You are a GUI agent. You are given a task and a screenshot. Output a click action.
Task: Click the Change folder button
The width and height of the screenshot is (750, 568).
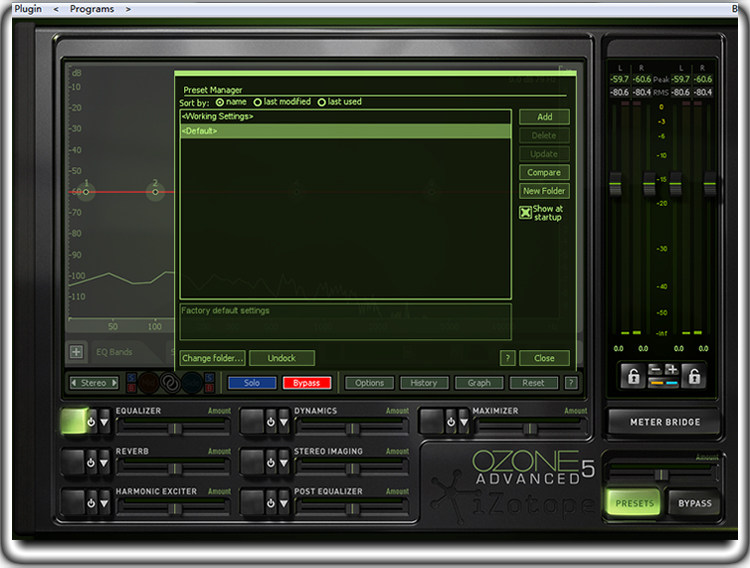pyautogui.click(x=212, y=358)
